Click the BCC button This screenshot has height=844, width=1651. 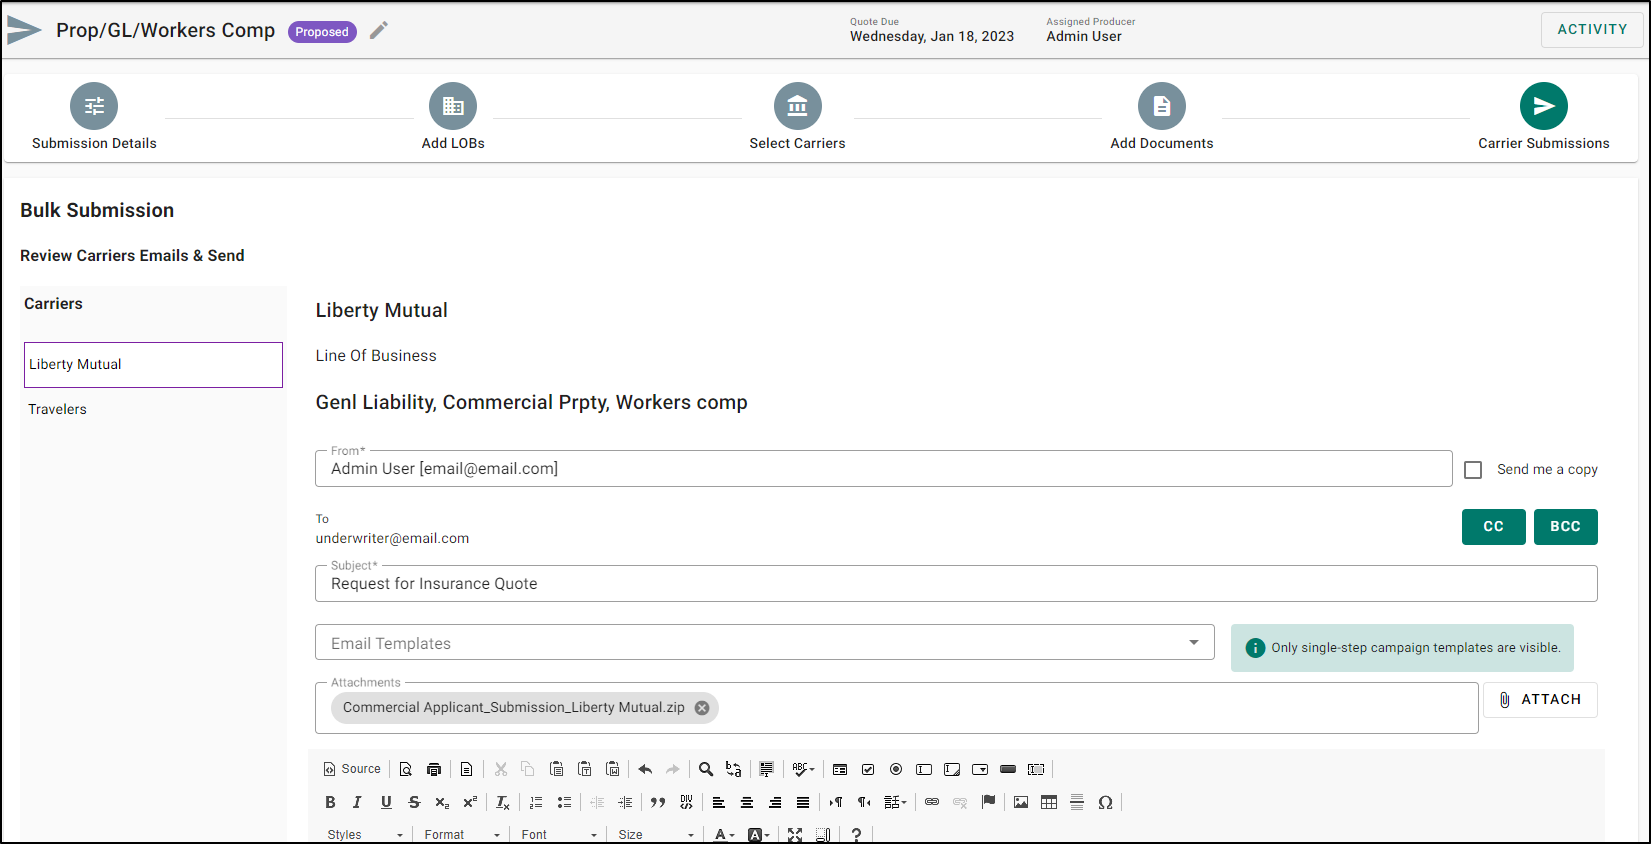tap(1566, 527)
